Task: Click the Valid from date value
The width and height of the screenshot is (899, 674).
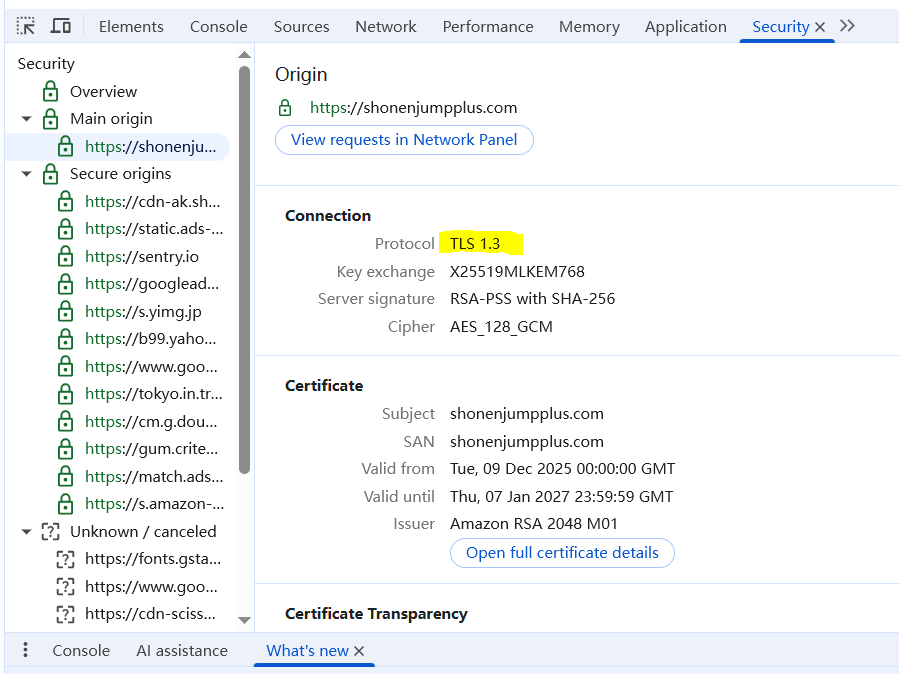Action: pyautogui.click(x=562, y=469)
